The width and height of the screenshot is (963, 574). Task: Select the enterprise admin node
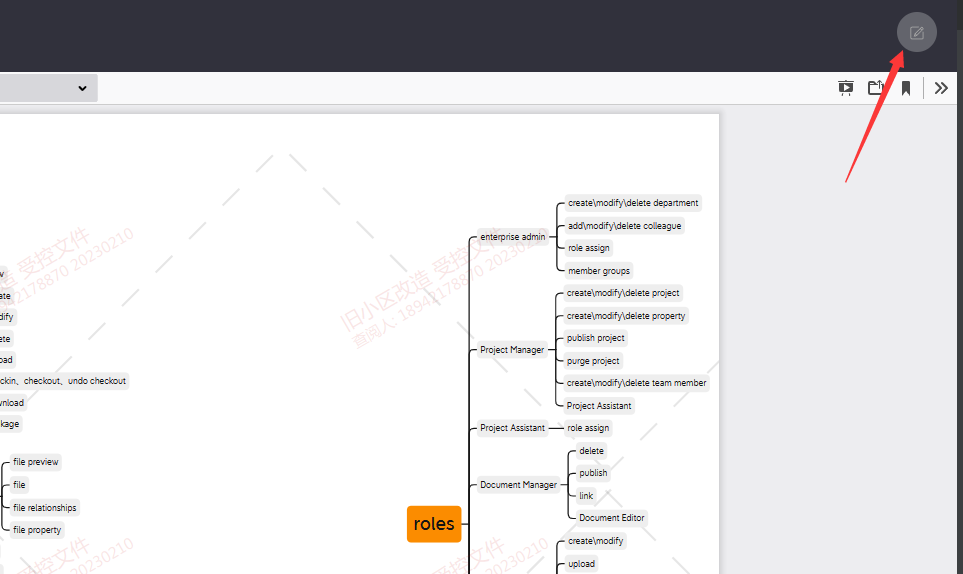[513, 237]
